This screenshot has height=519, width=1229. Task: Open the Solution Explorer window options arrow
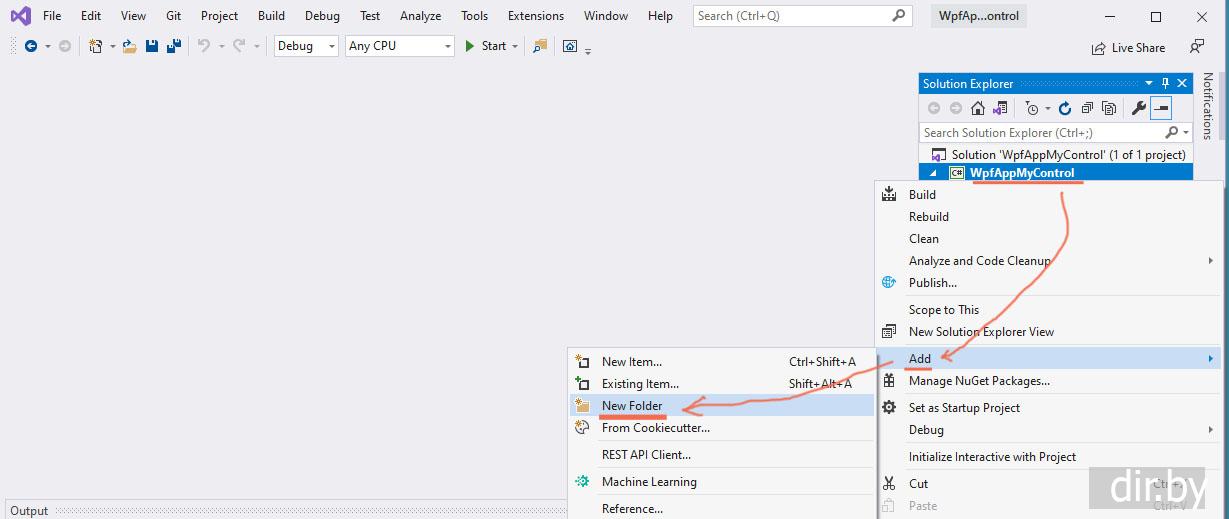tap(1149, 84)
